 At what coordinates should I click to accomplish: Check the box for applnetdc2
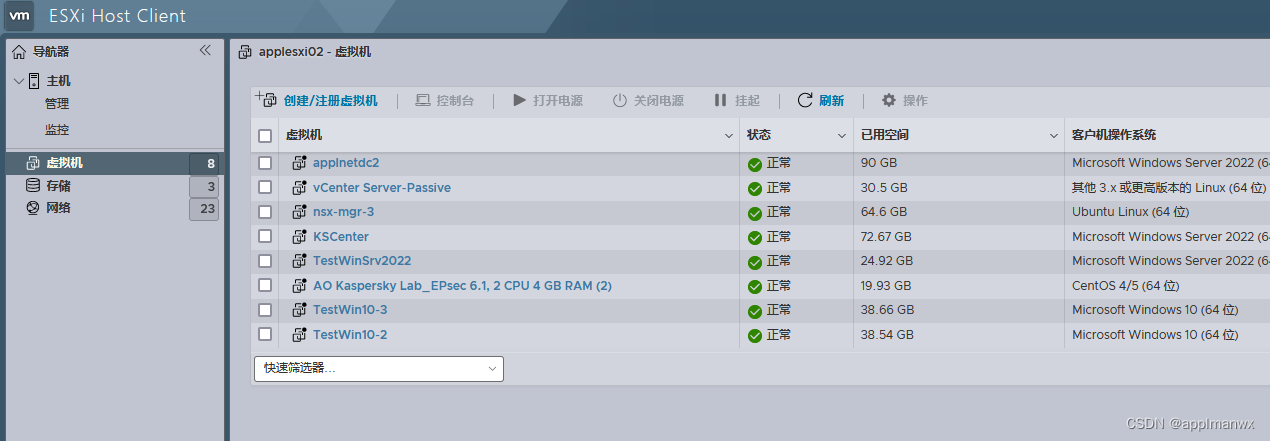point(265,163)
